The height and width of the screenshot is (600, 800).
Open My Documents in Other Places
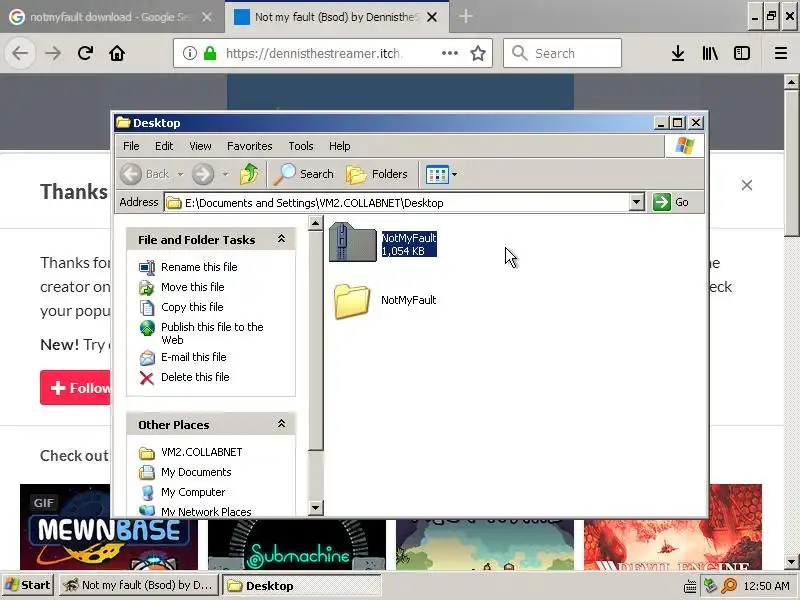point(196,472)
